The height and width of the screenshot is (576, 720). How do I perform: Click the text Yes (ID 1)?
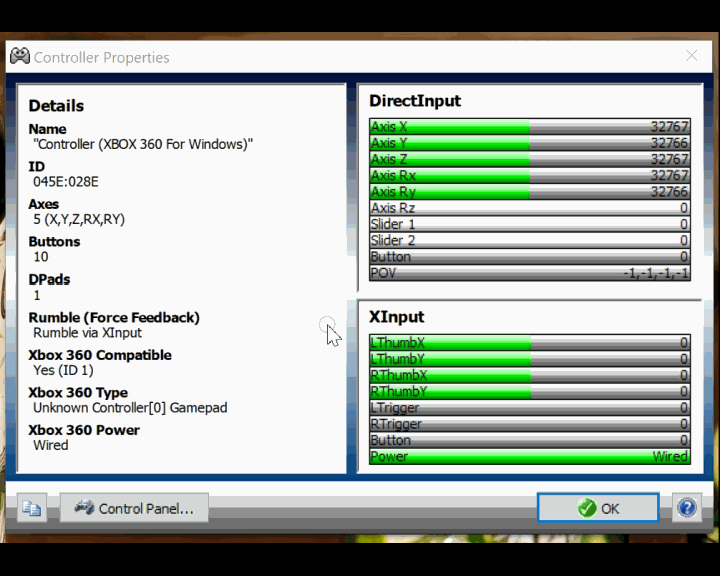pyautogui.click(x=63, y=370)
